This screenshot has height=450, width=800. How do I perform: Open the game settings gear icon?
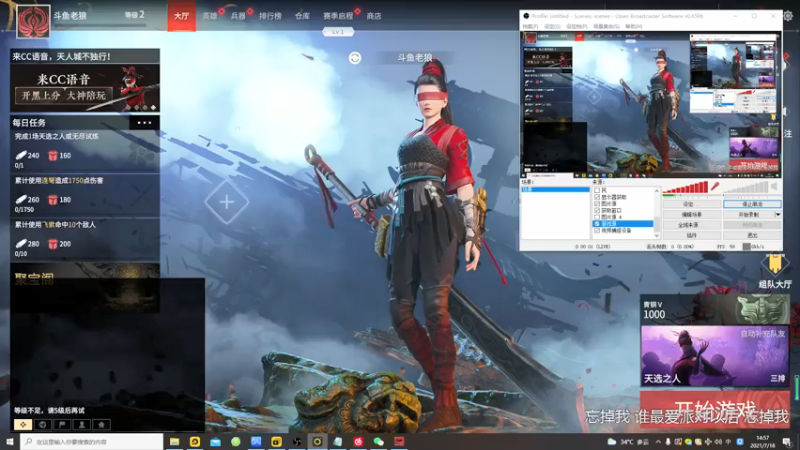789,16
